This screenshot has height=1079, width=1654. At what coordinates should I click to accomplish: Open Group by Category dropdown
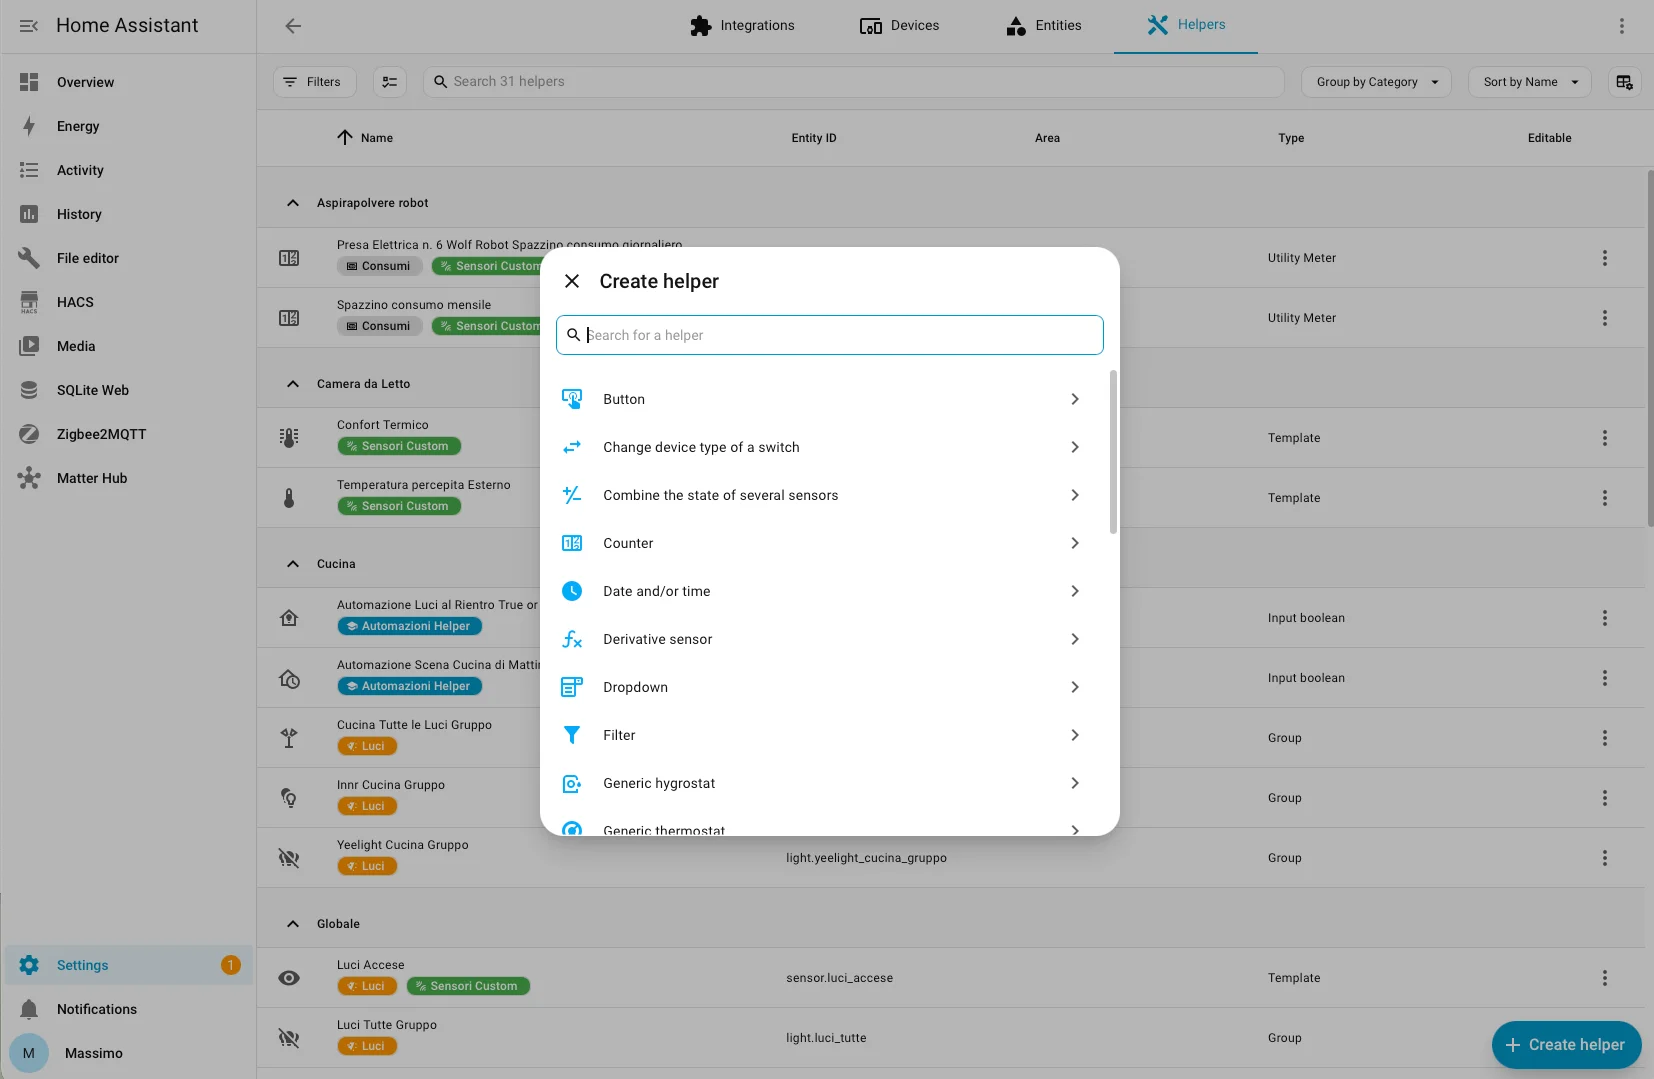tap(1377, 82)
